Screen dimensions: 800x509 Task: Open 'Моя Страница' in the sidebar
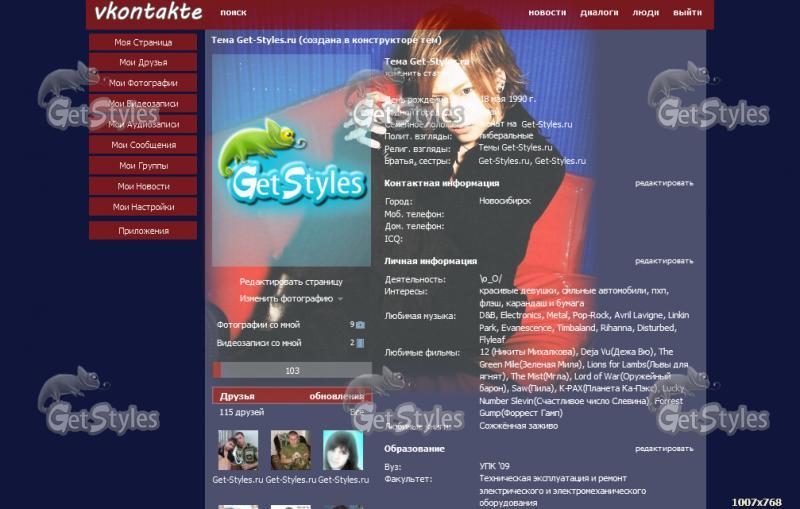(143, 43)
